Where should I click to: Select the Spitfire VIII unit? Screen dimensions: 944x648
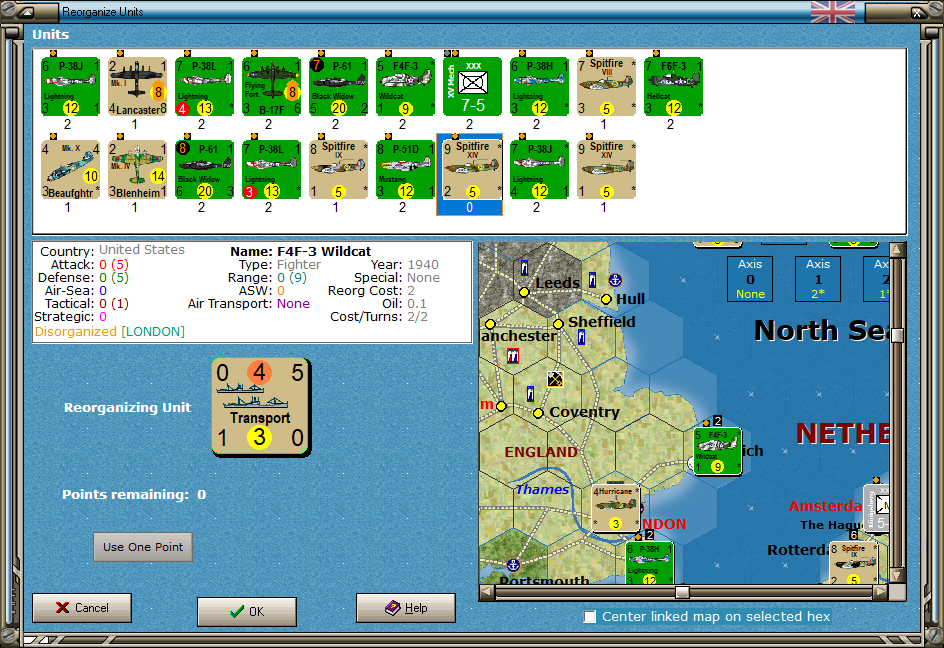[x=606, y=86]
